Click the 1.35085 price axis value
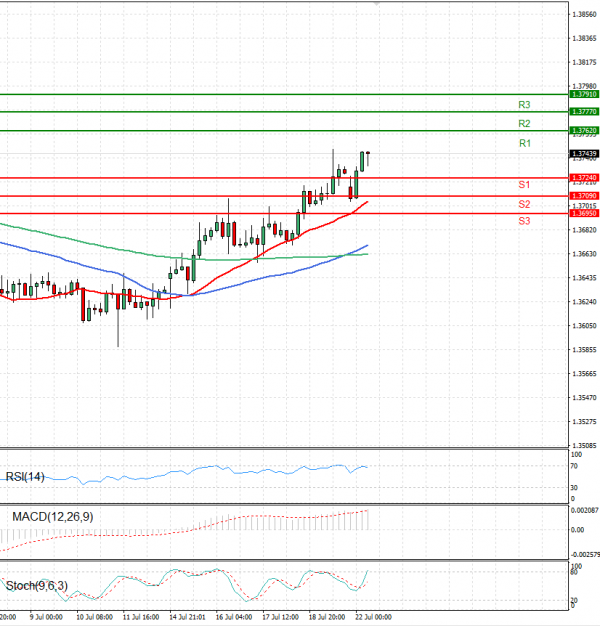 [584, 445]
